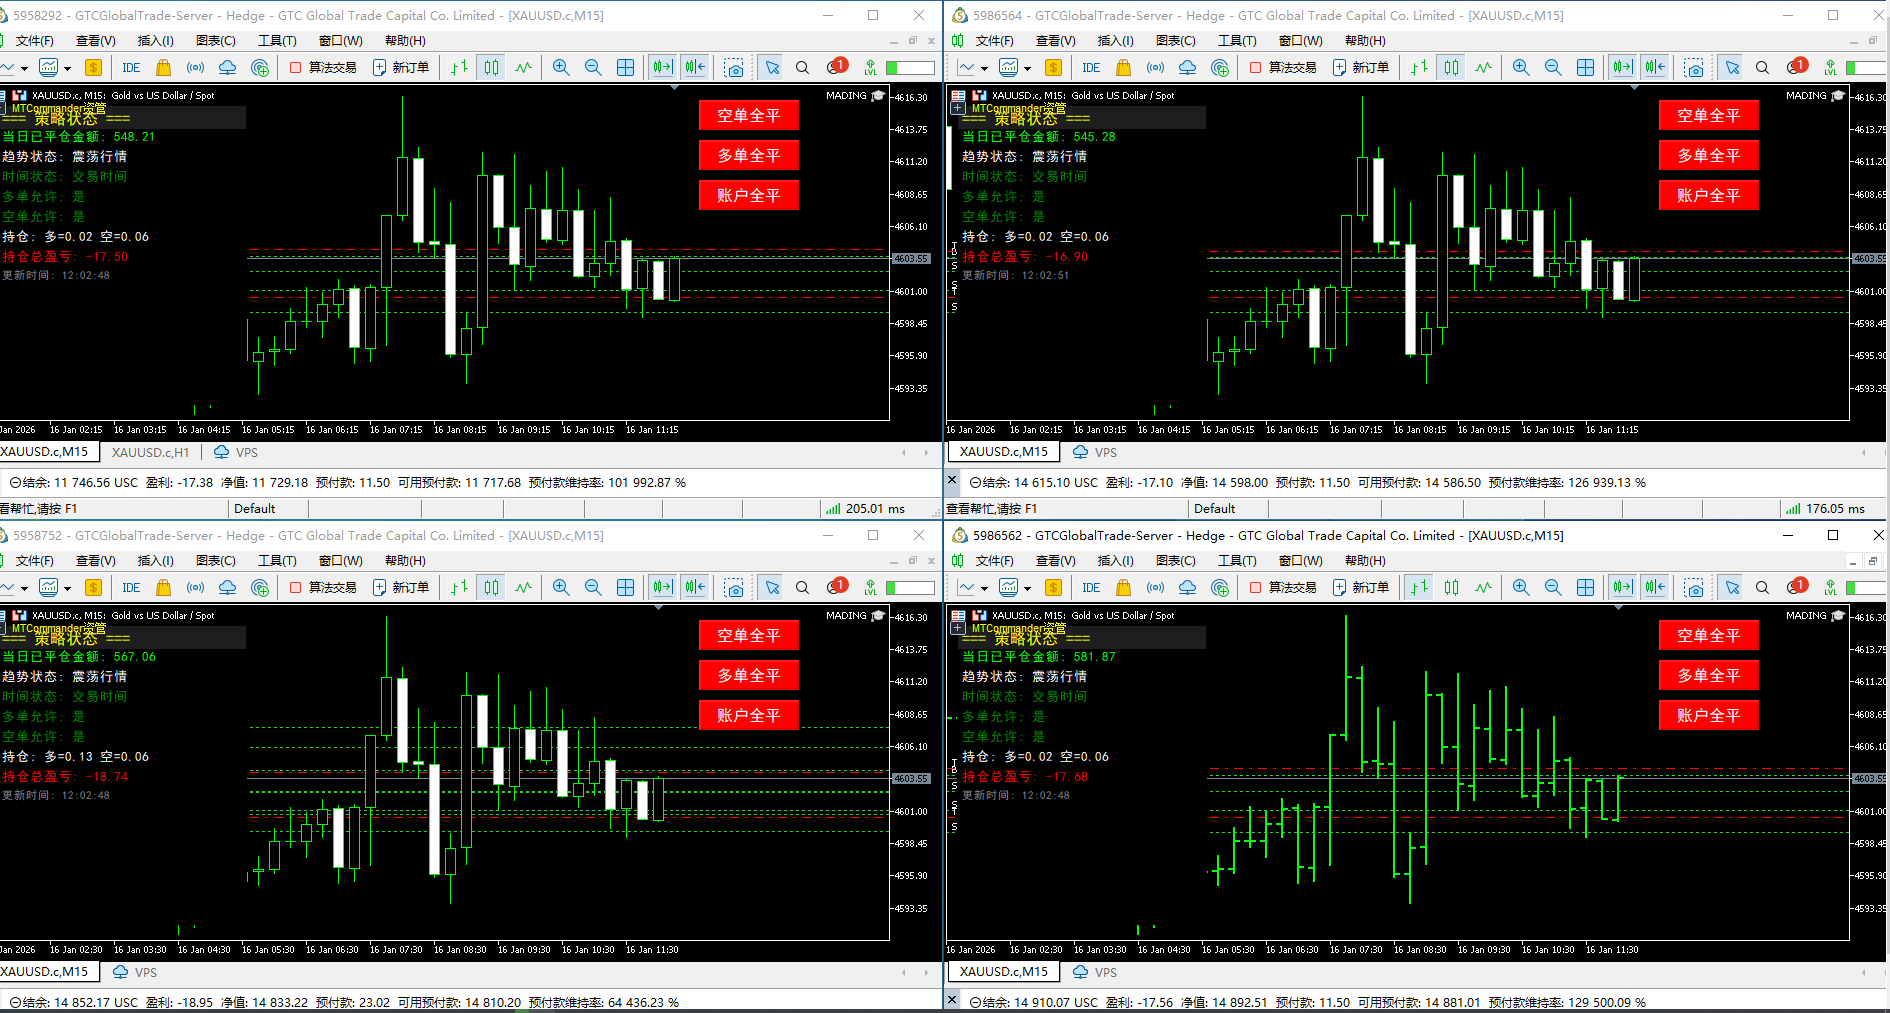Click the dollar icon in account 5958752 toolbar

pos(93,588)
